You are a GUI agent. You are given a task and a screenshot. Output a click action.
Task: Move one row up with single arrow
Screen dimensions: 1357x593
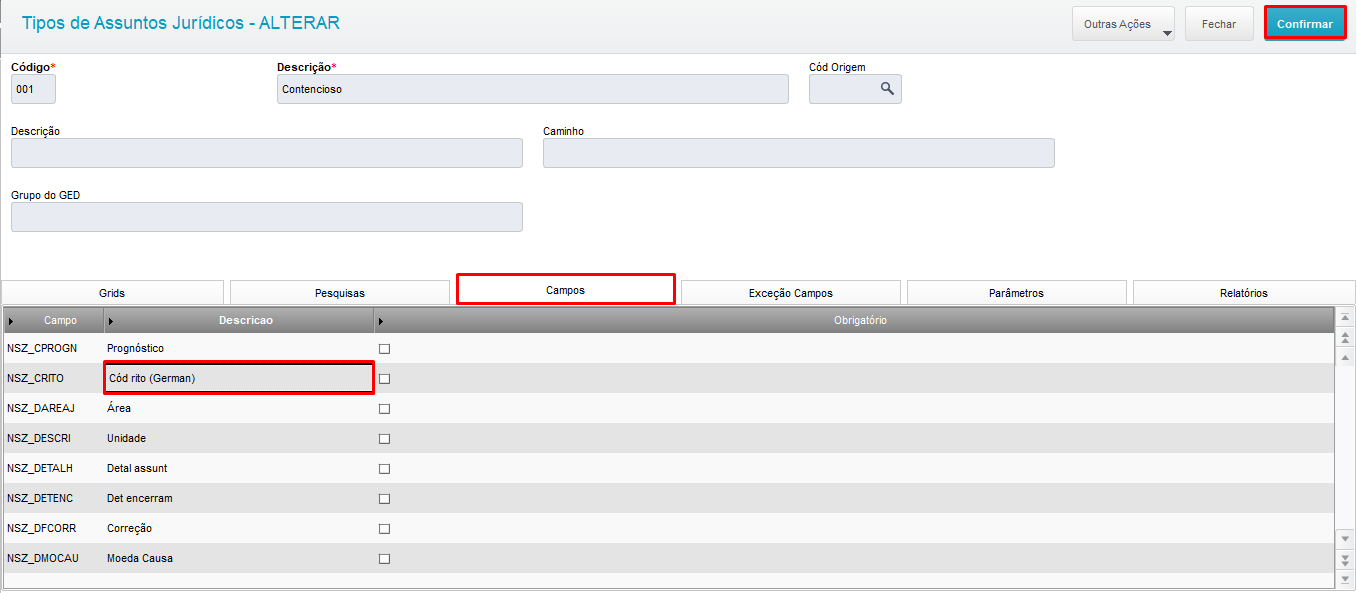pyautogui.click(x=1345, y=357)
